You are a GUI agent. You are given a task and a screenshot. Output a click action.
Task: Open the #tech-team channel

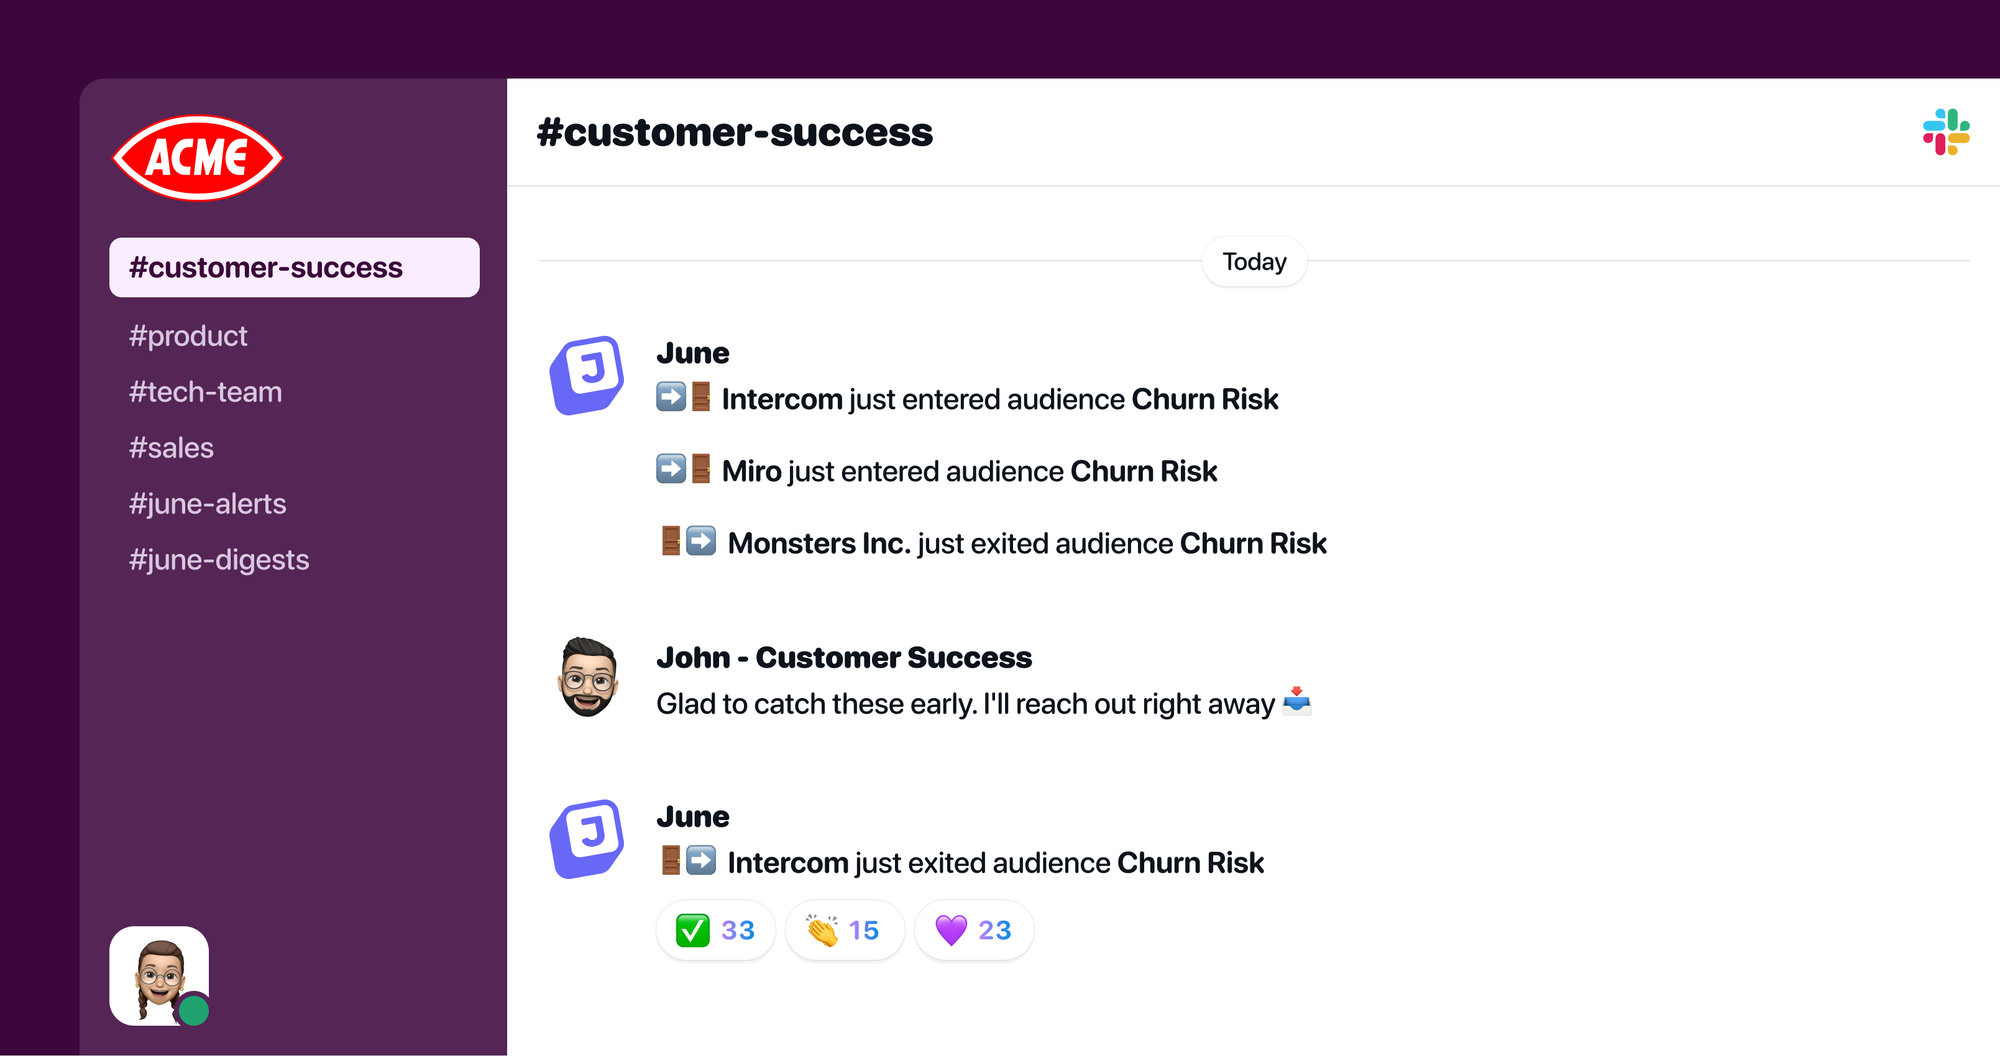(x=205, y=392)
